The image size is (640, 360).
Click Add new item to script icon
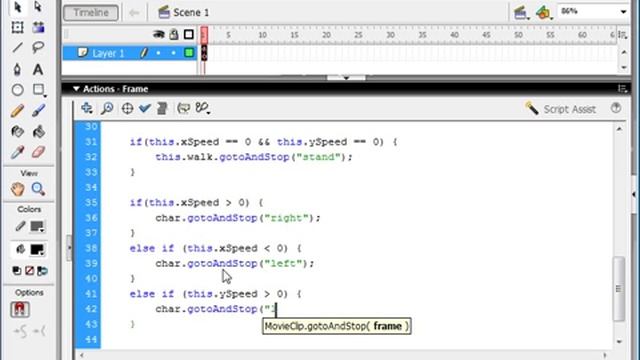pos(87,108)
